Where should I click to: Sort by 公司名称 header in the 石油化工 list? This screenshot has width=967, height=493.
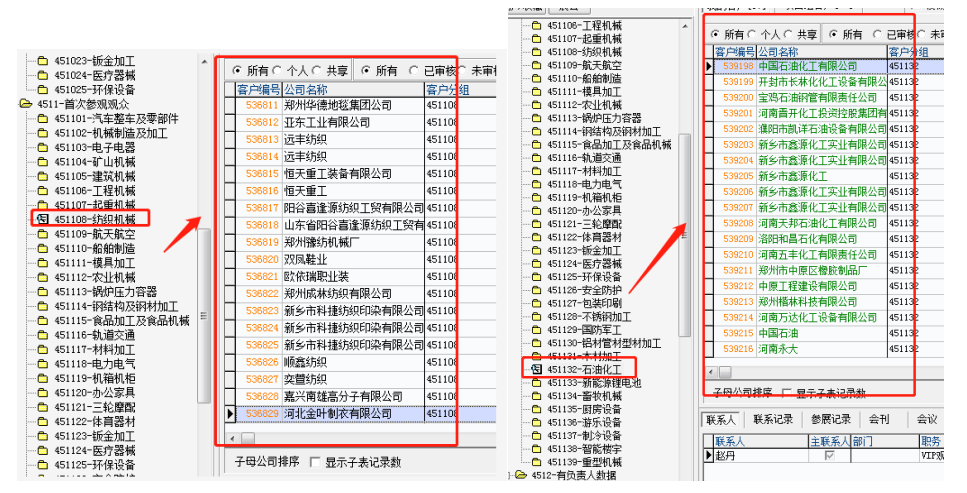(822, 52)
